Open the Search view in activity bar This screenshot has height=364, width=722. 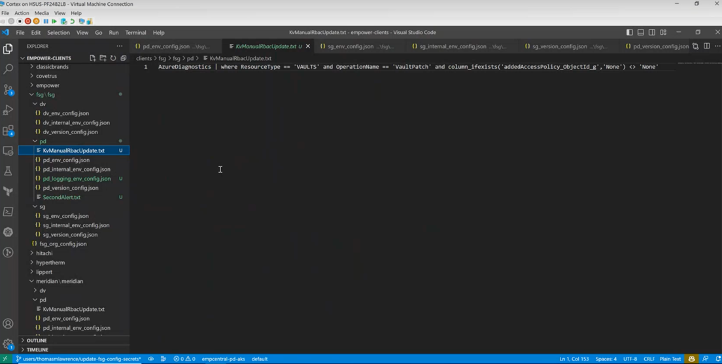pyautogui.click(x=8, y=69)
